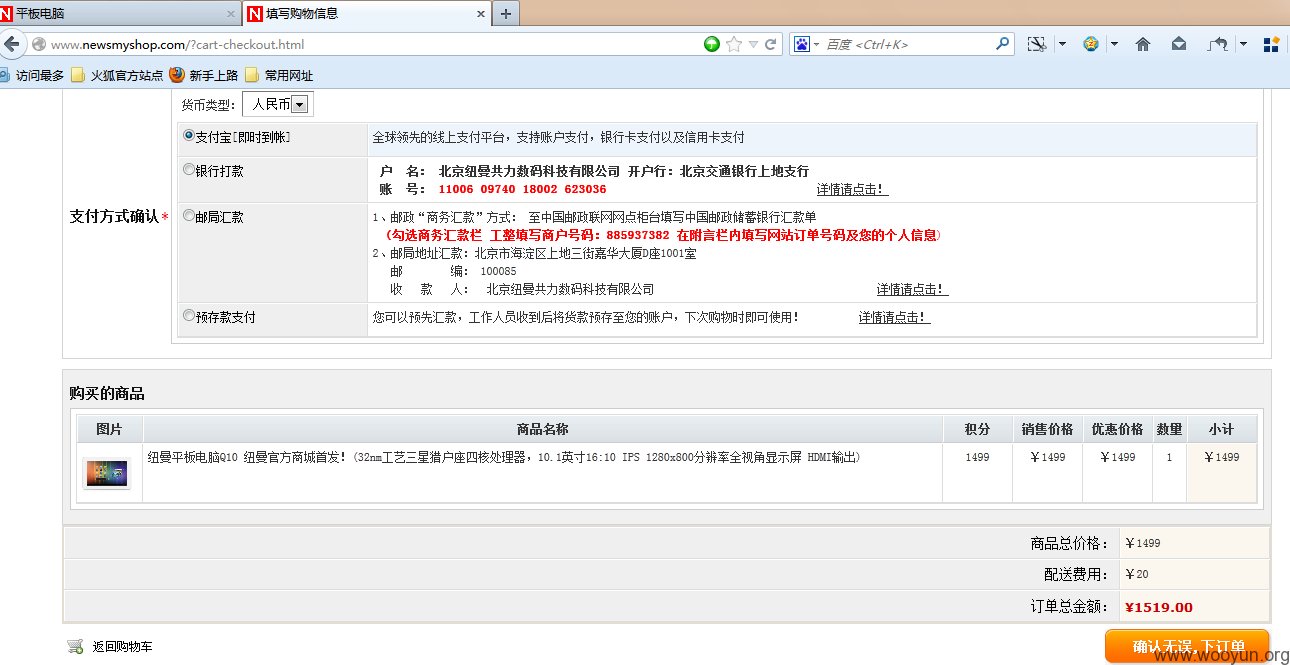Expand dropdown arrow next to scissors icon
1290x665 pixels.
pos(1062,44)
